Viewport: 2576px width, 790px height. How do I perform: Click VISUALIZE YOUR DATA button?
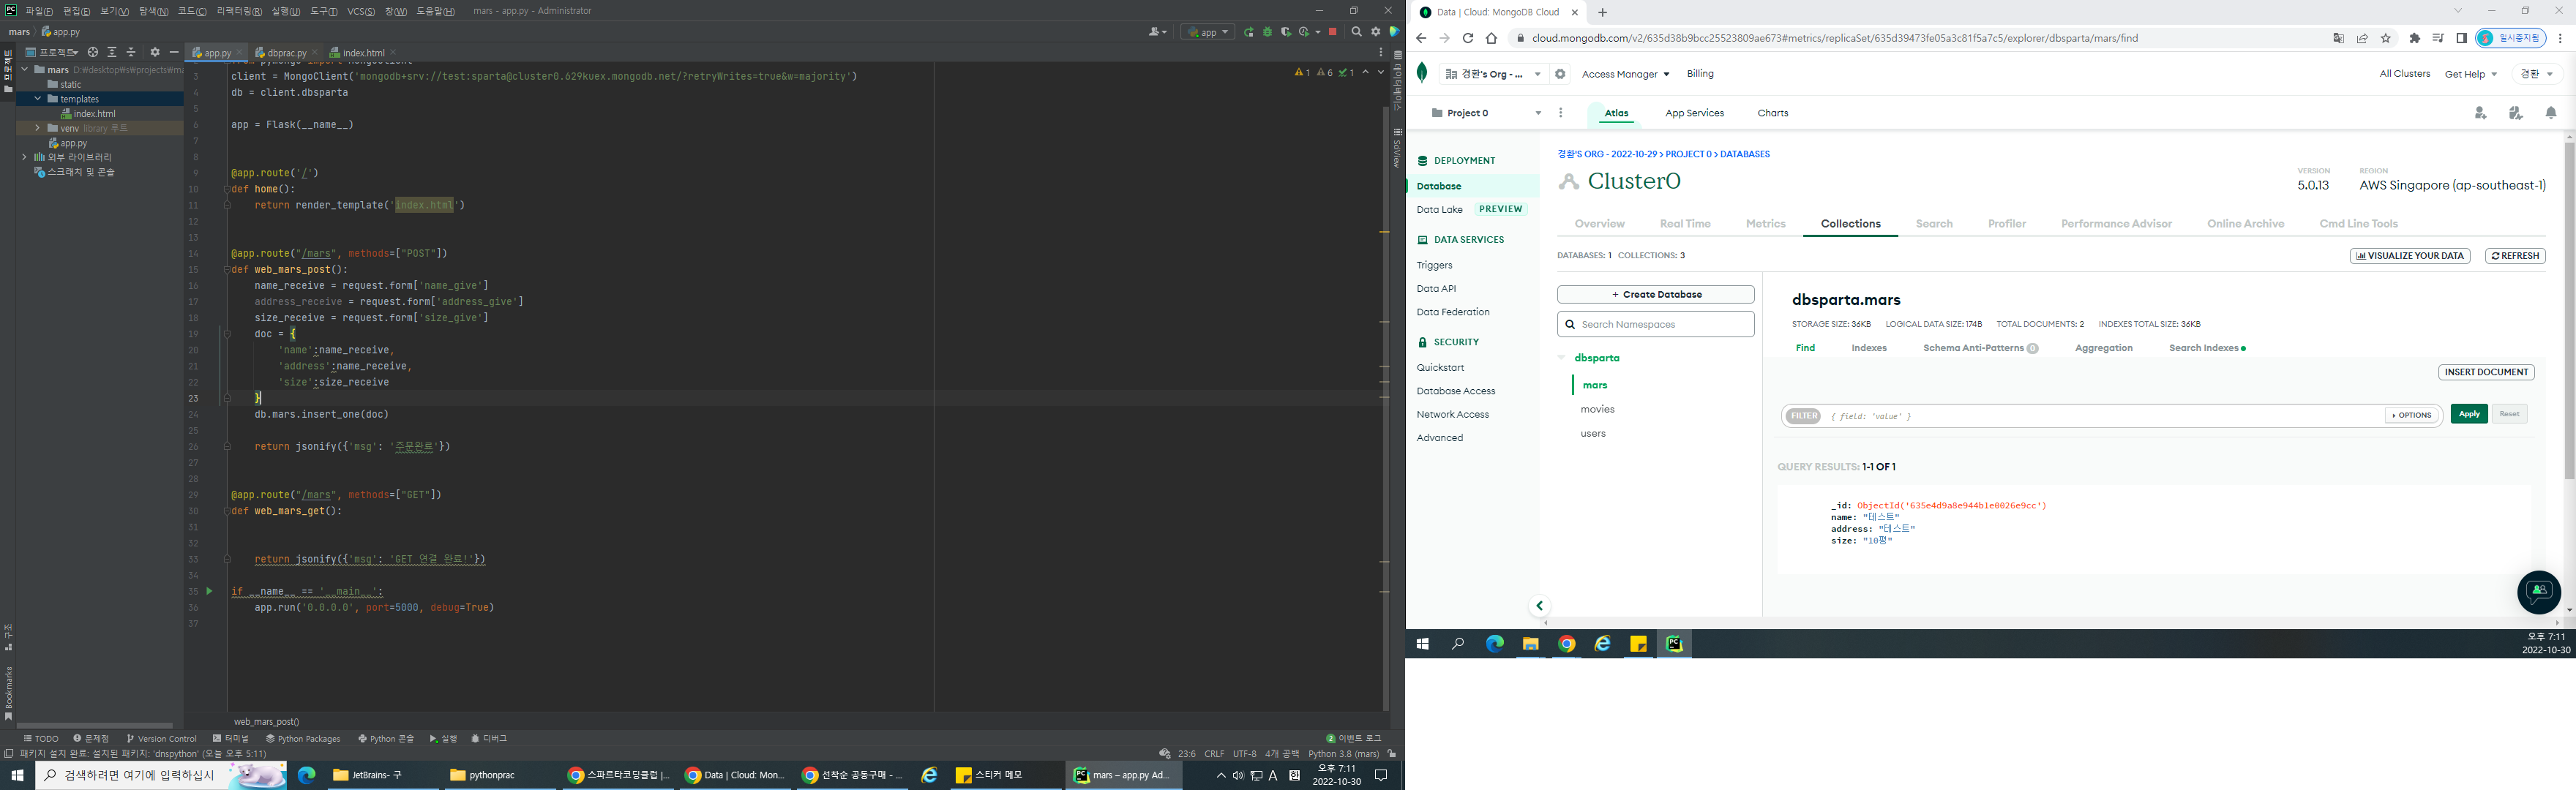(2409, 256)
